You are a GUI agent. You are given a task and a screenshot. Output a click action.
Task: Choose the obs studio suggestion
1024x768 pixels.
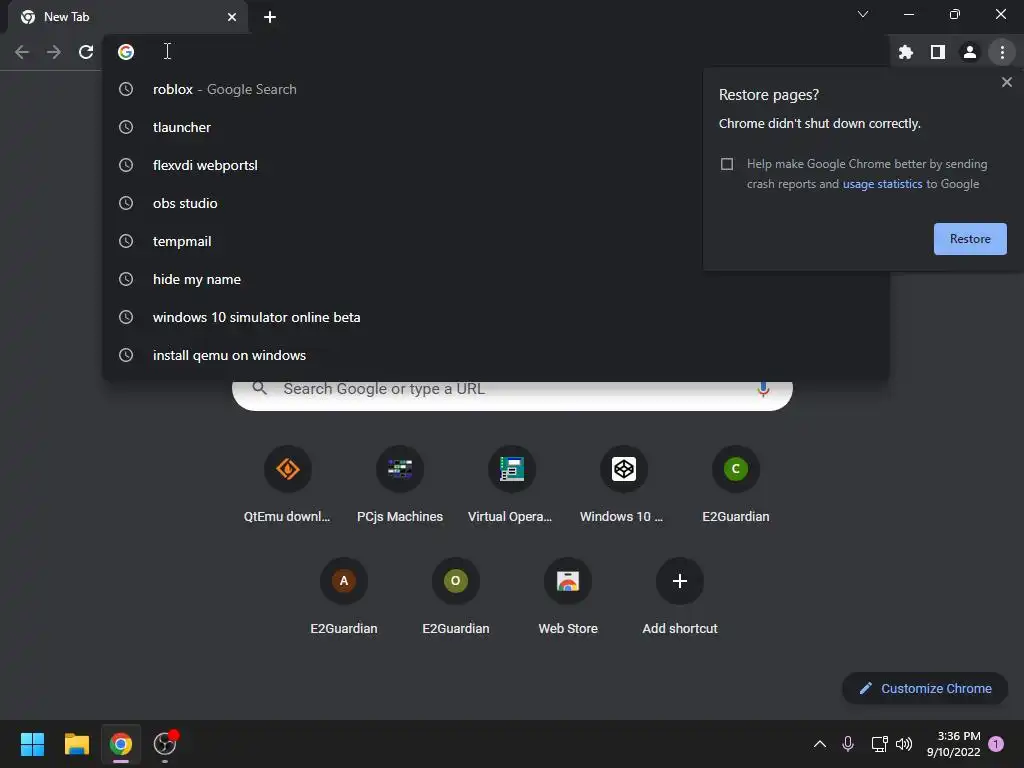tap(496, 203)
